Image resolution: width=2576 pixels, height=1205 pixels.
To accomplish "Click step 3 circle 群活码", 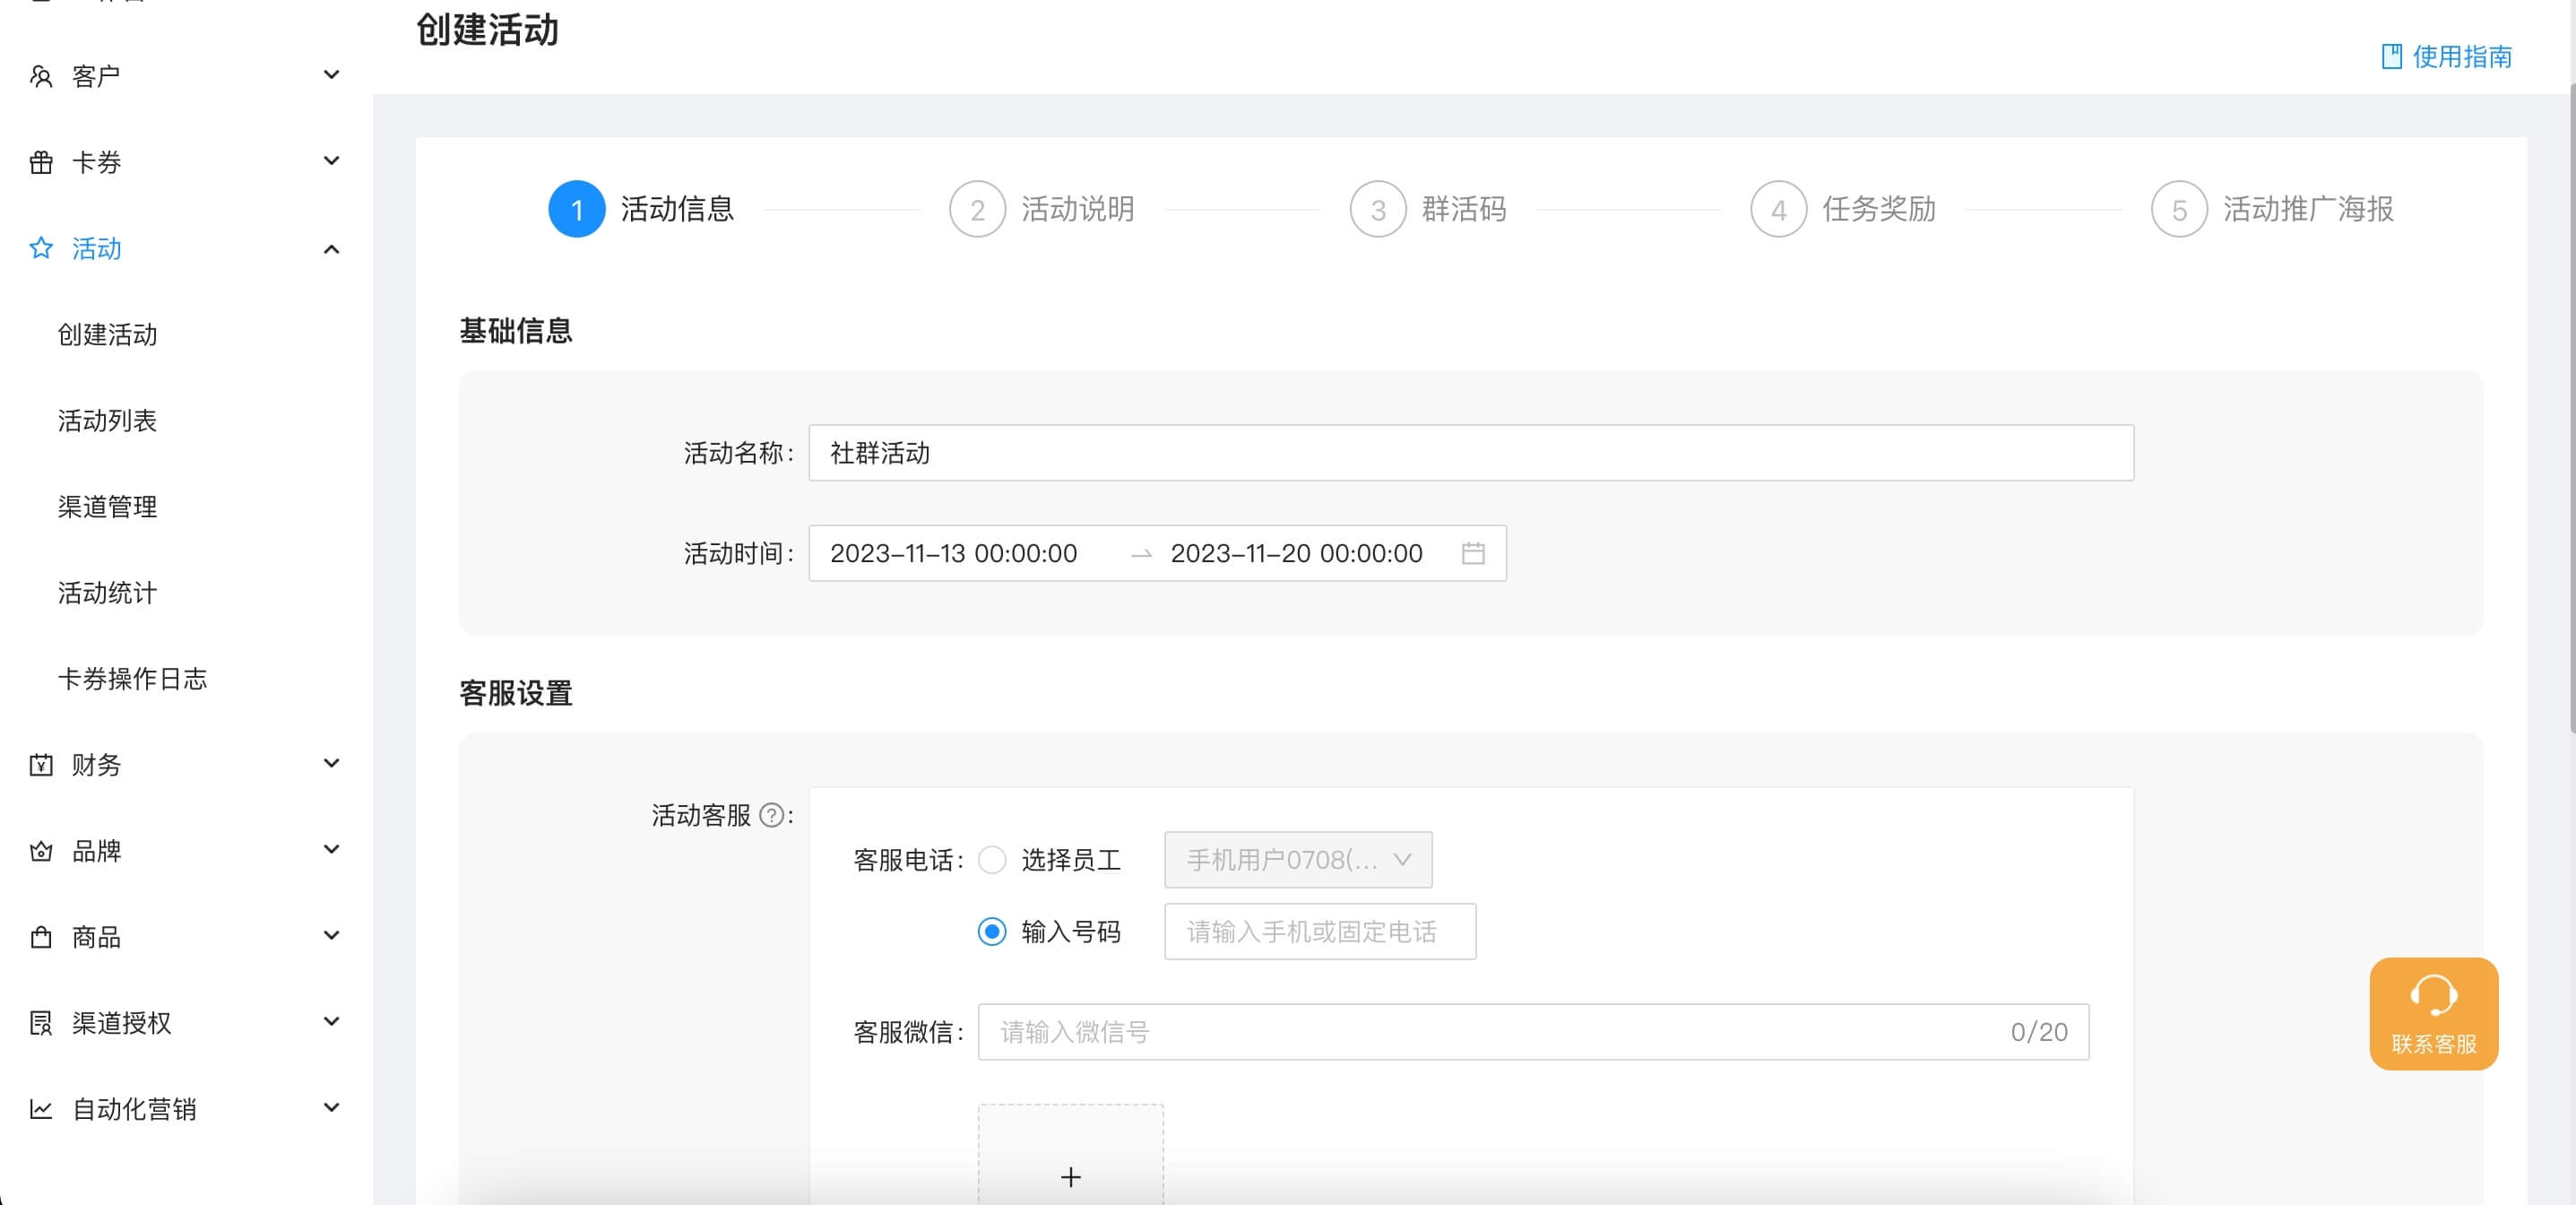I will (1378, 209).
